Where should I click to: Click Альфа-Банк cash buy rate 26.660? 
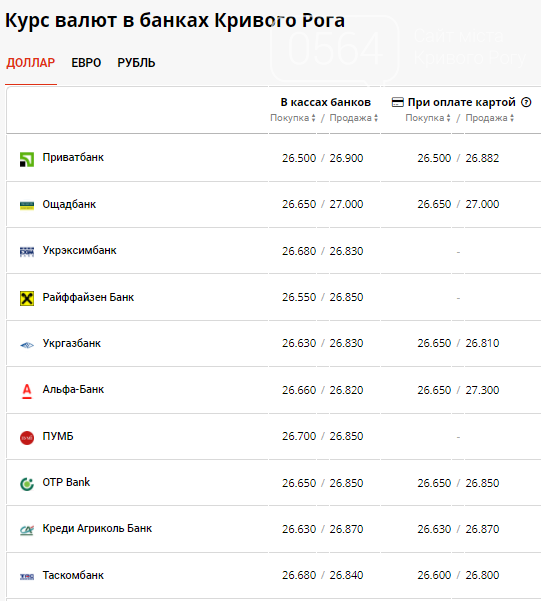[x=299, y=390]
